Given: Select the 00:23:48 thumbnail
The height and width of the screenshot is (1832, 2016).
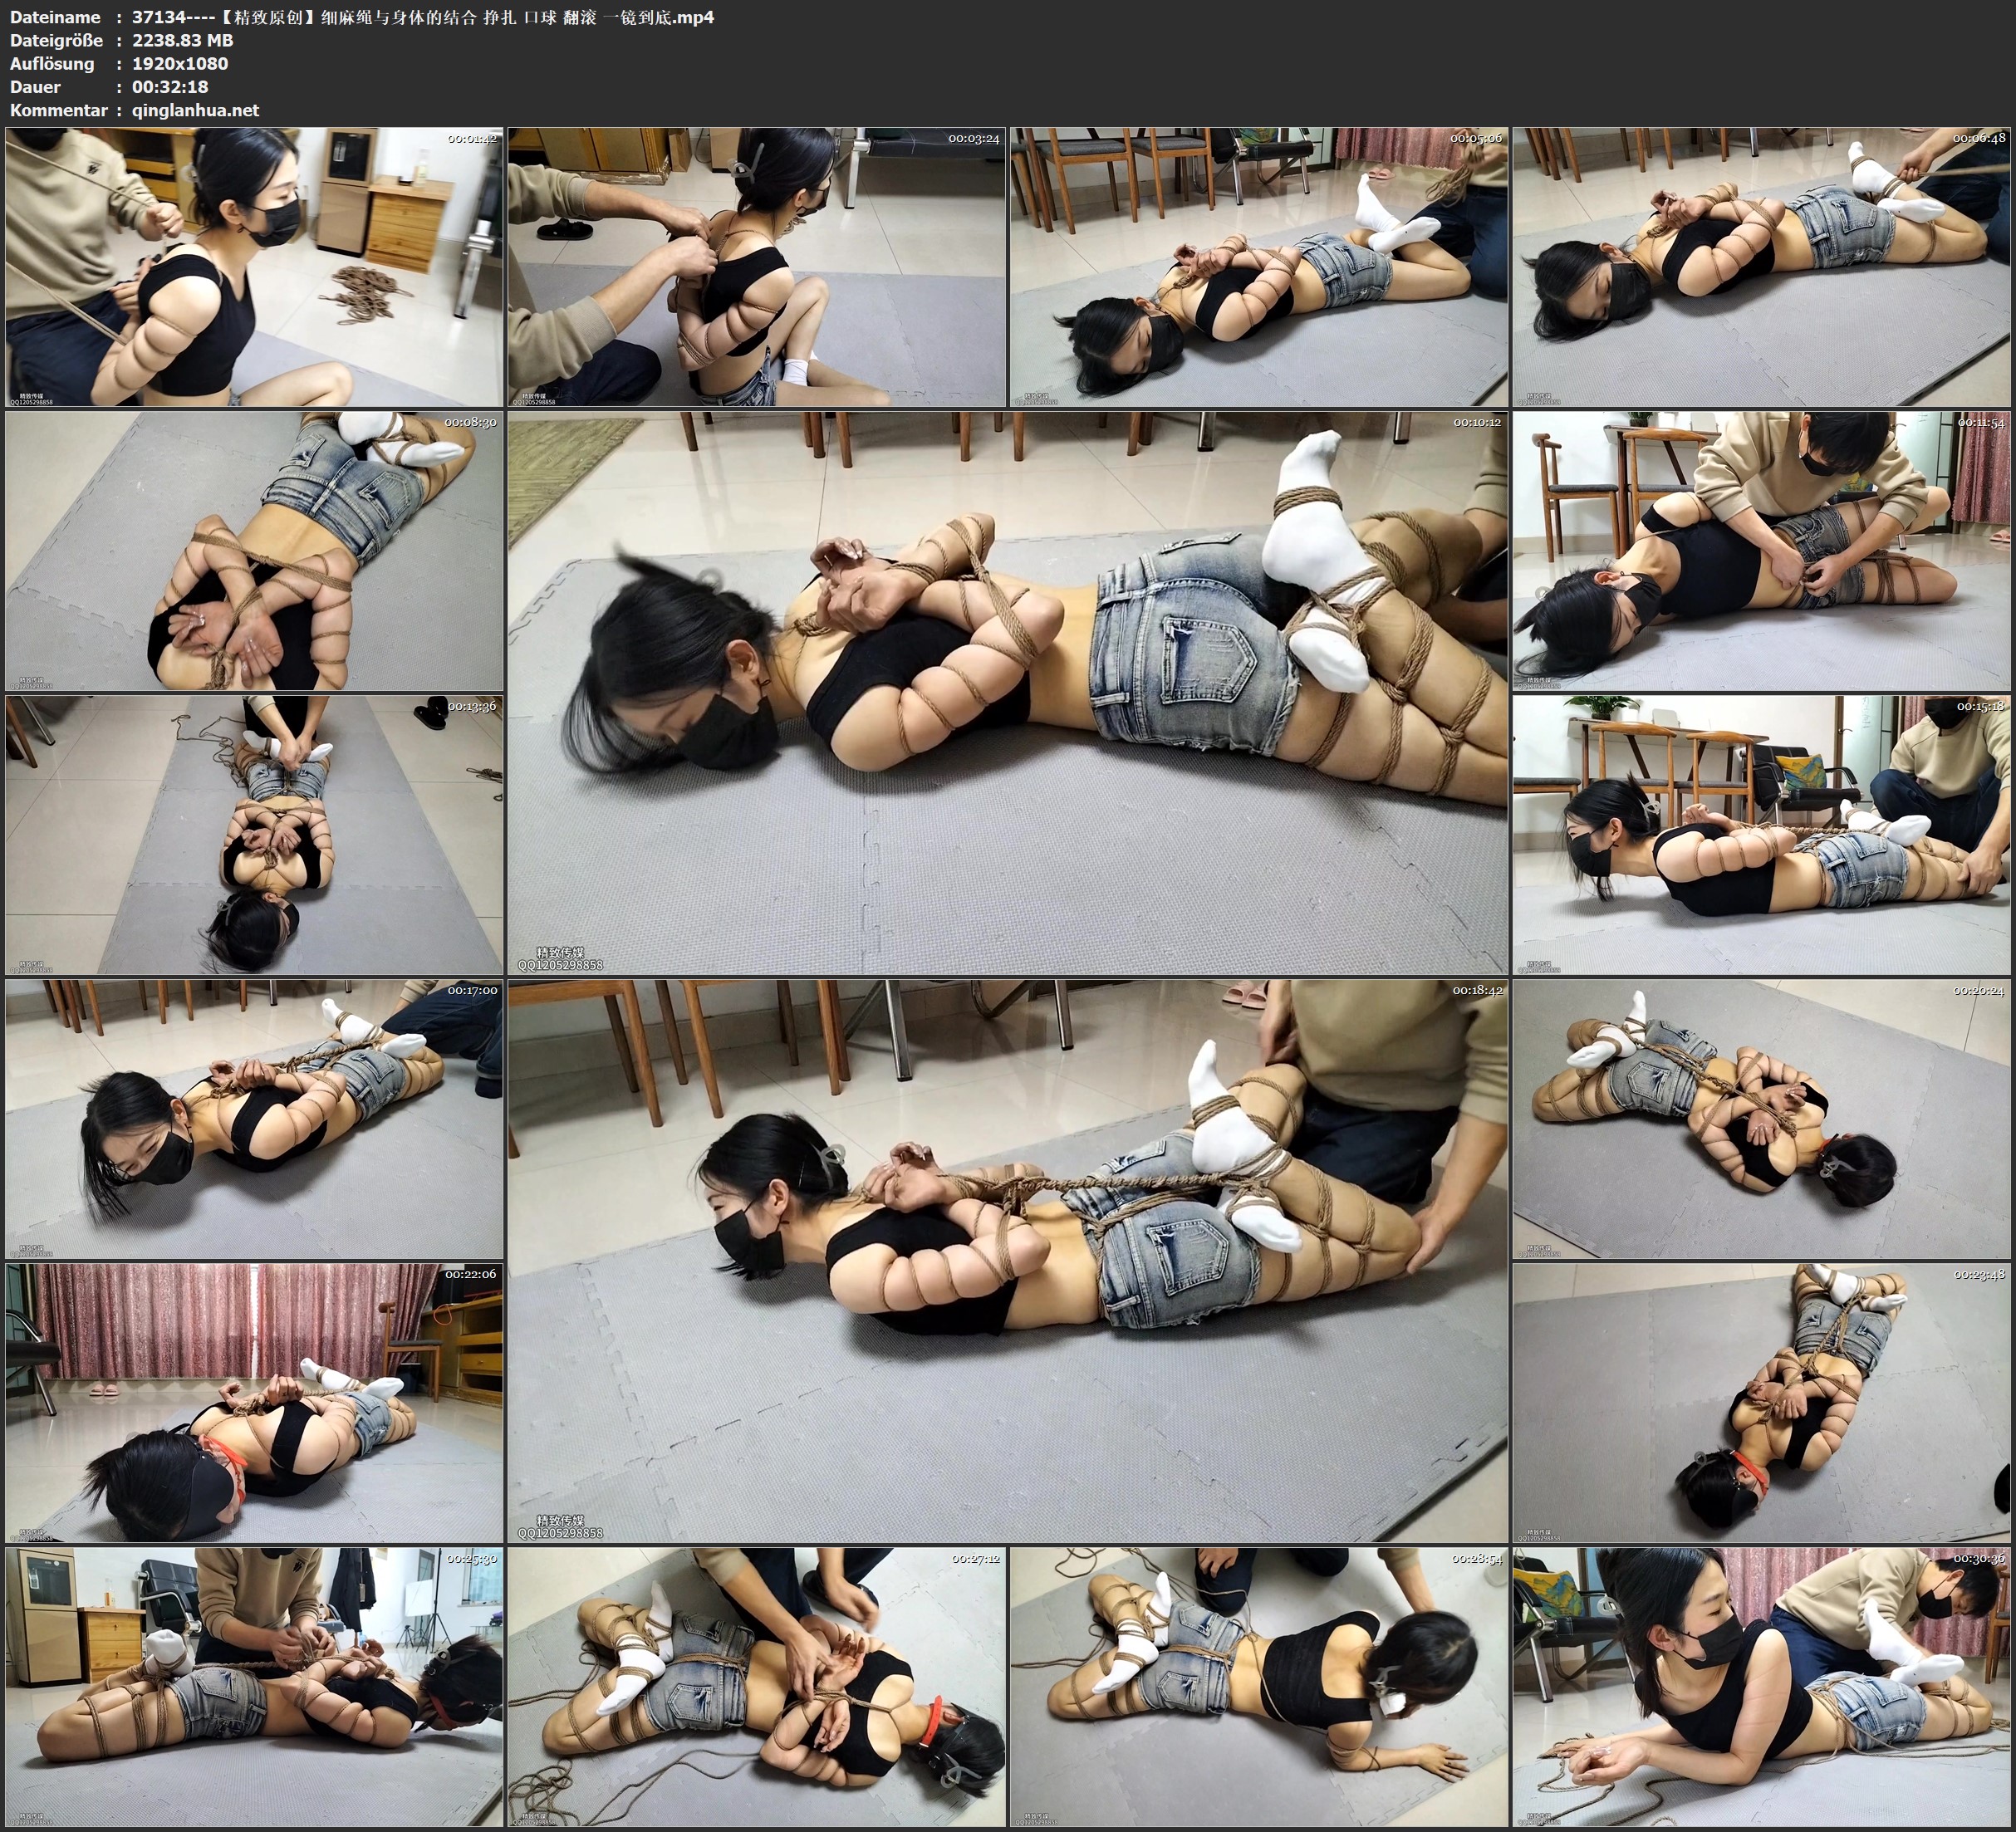Looking at the screenshot, I should (x=1761, y=1402).
